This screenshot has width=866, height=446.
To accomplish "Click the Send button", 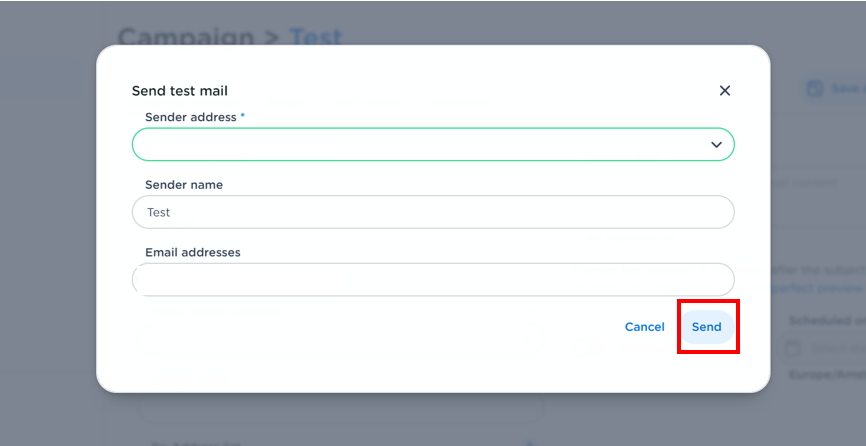I will (x=707, y=327).
